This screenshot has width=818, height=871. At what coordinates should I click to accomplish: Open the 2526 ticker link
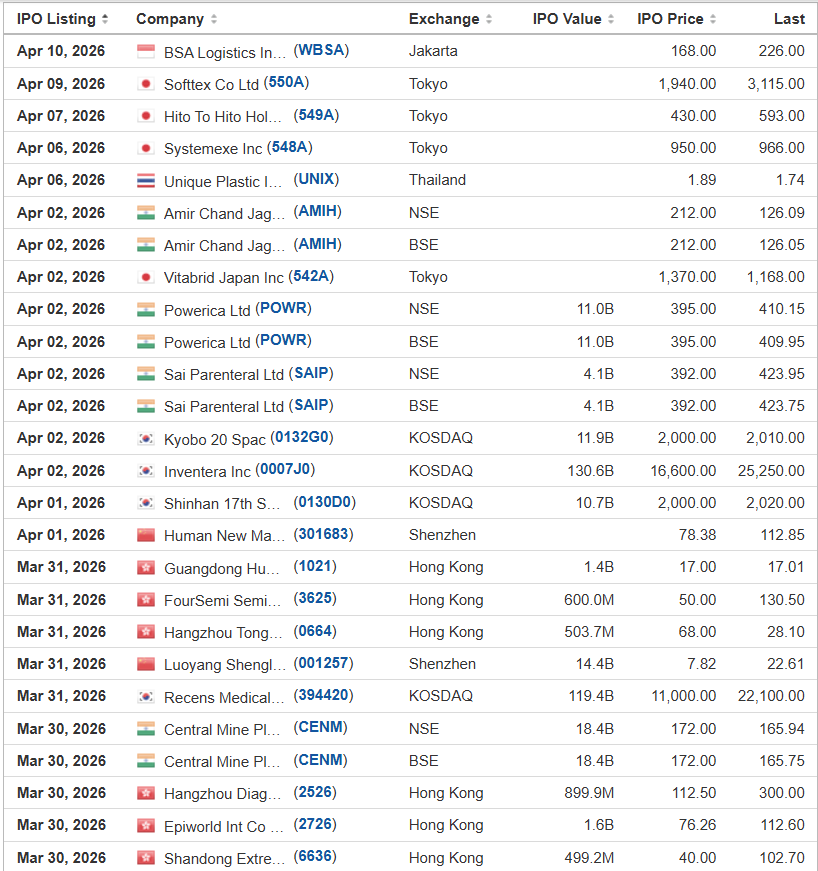pyautogui.click(x=315, y=792)
